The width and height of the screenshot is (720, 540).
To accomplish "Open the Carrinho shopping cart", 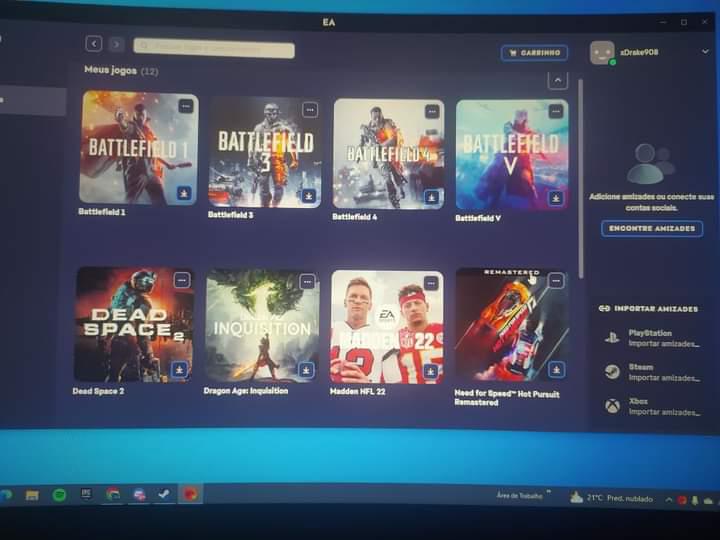I will tap(534, 53).
